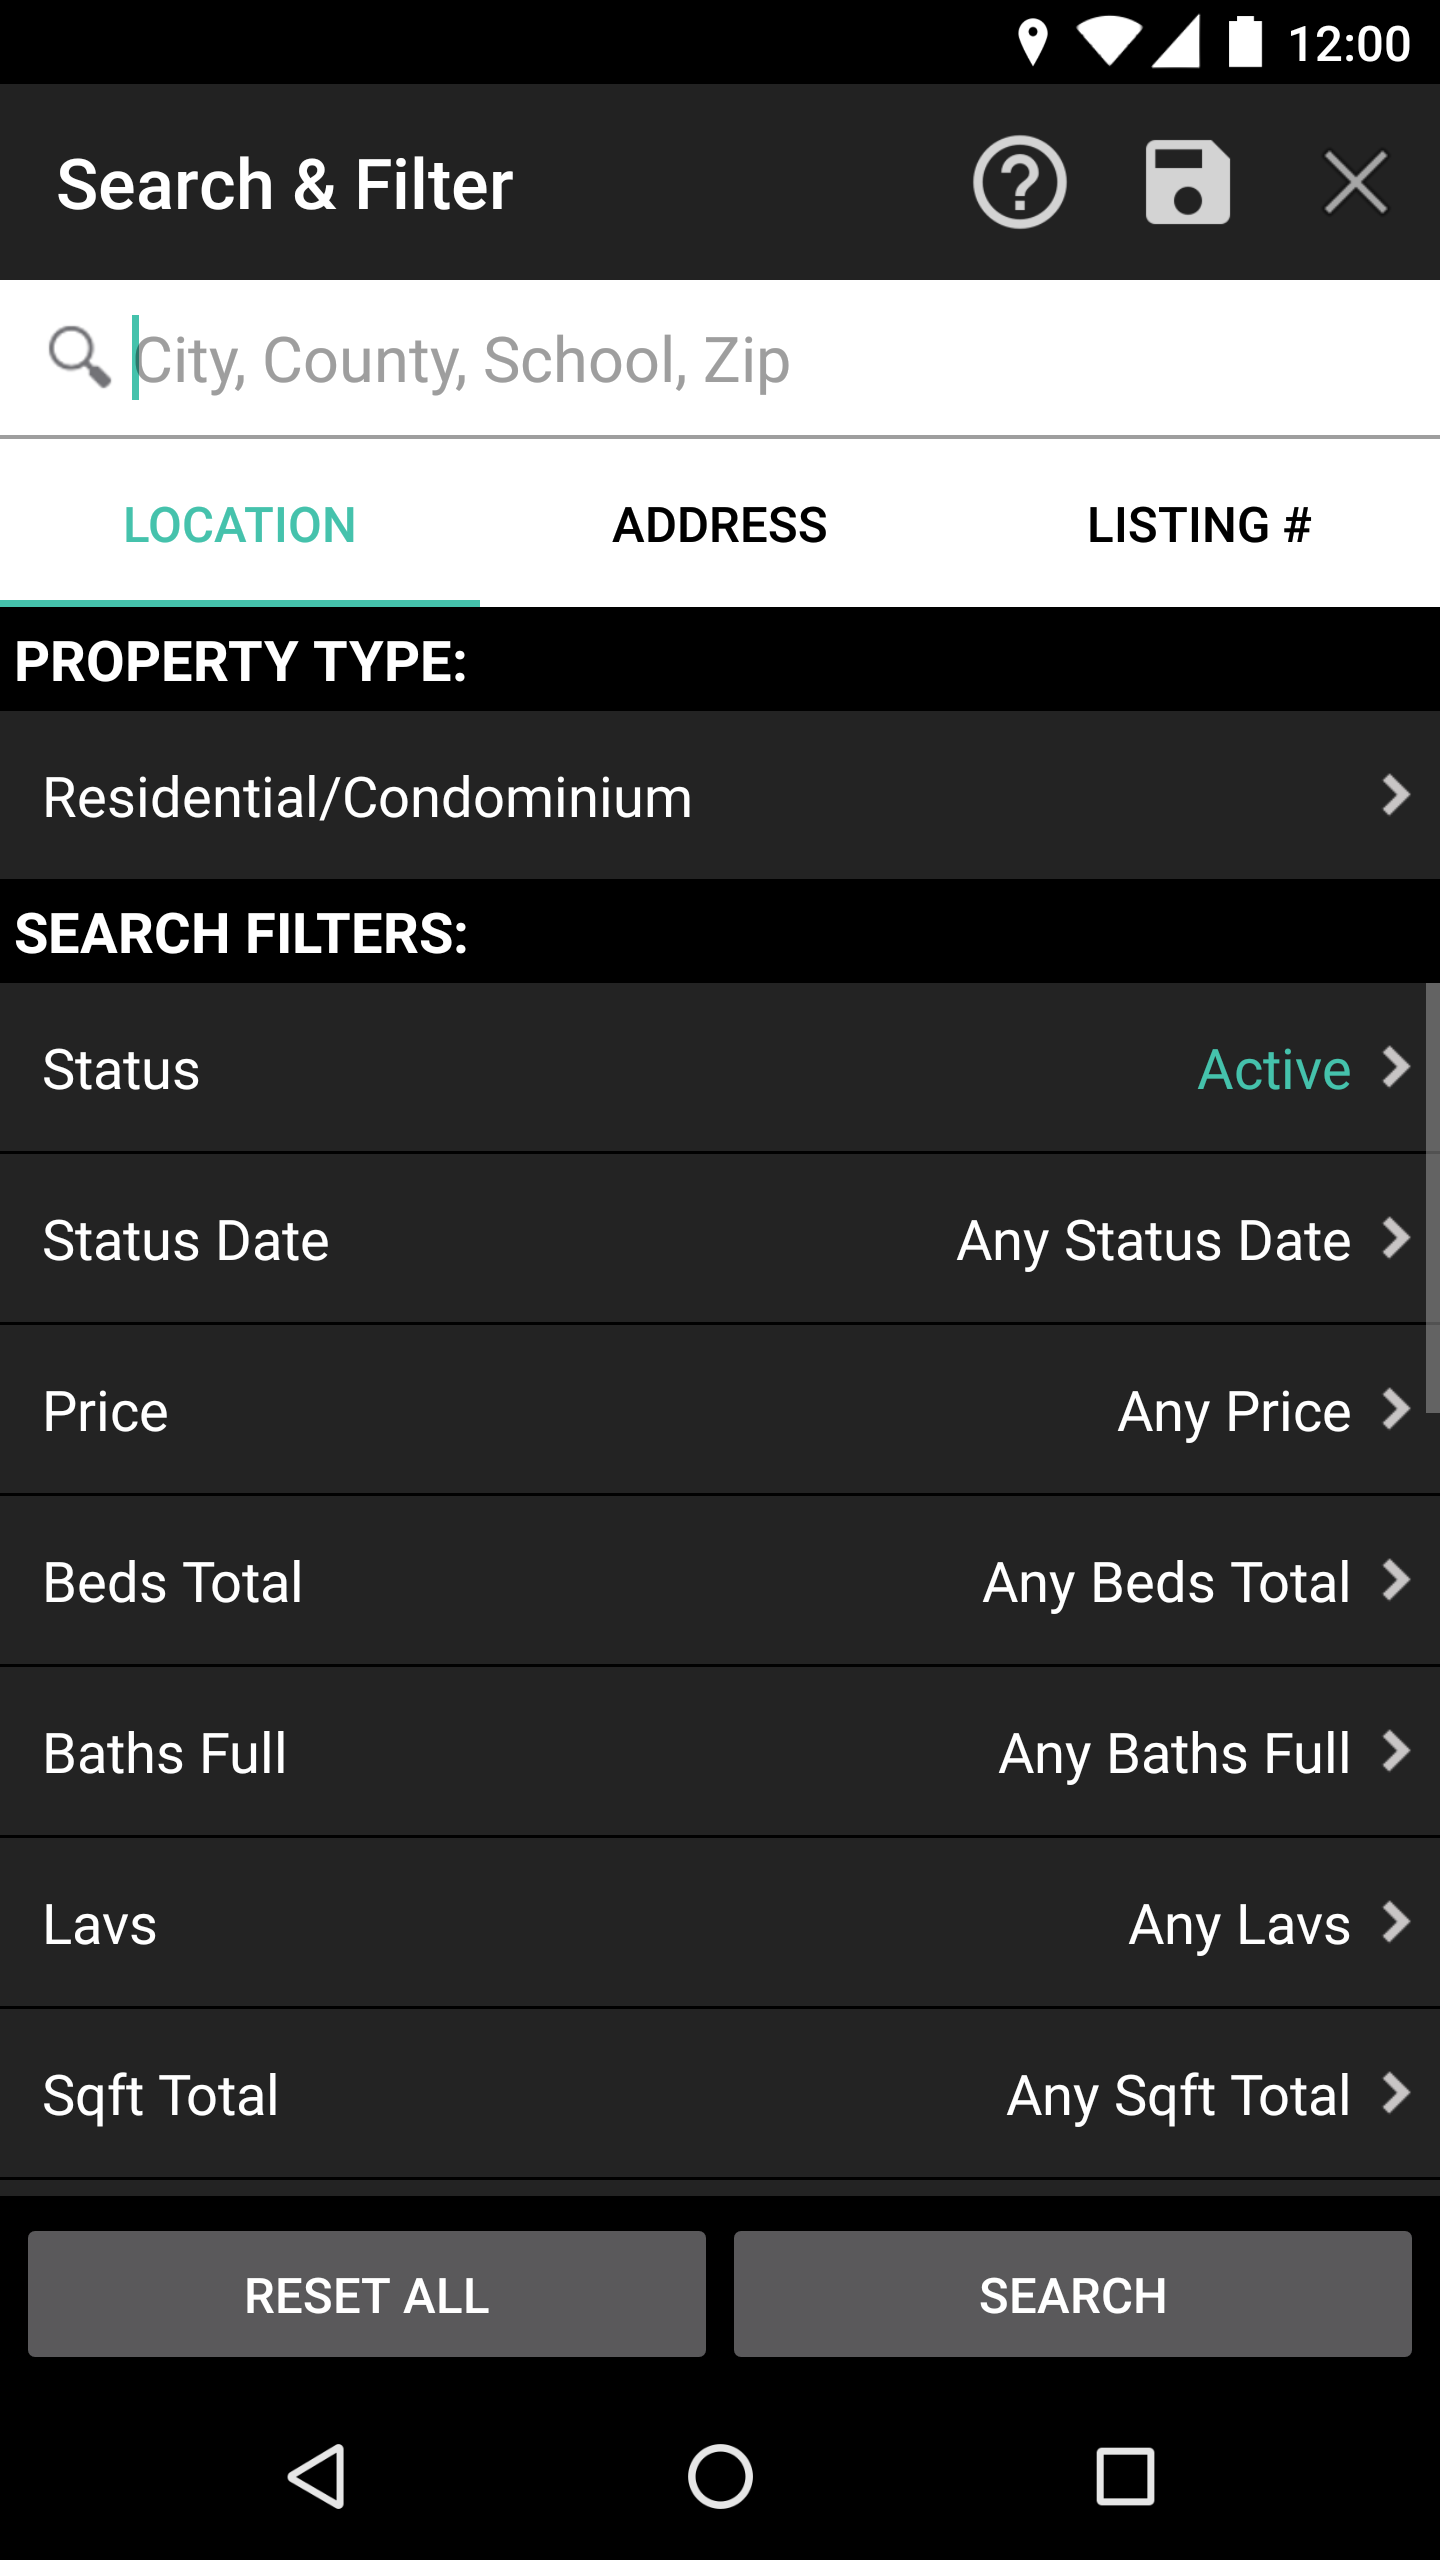This screenshot has width=1440, height=2560.
Task: Tap the Android back navigation icon
Action: [317, 2476]
